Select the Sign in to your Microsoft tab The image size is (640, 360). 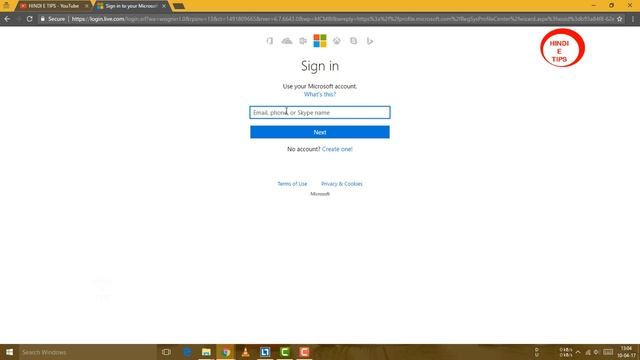click(131, 6)
